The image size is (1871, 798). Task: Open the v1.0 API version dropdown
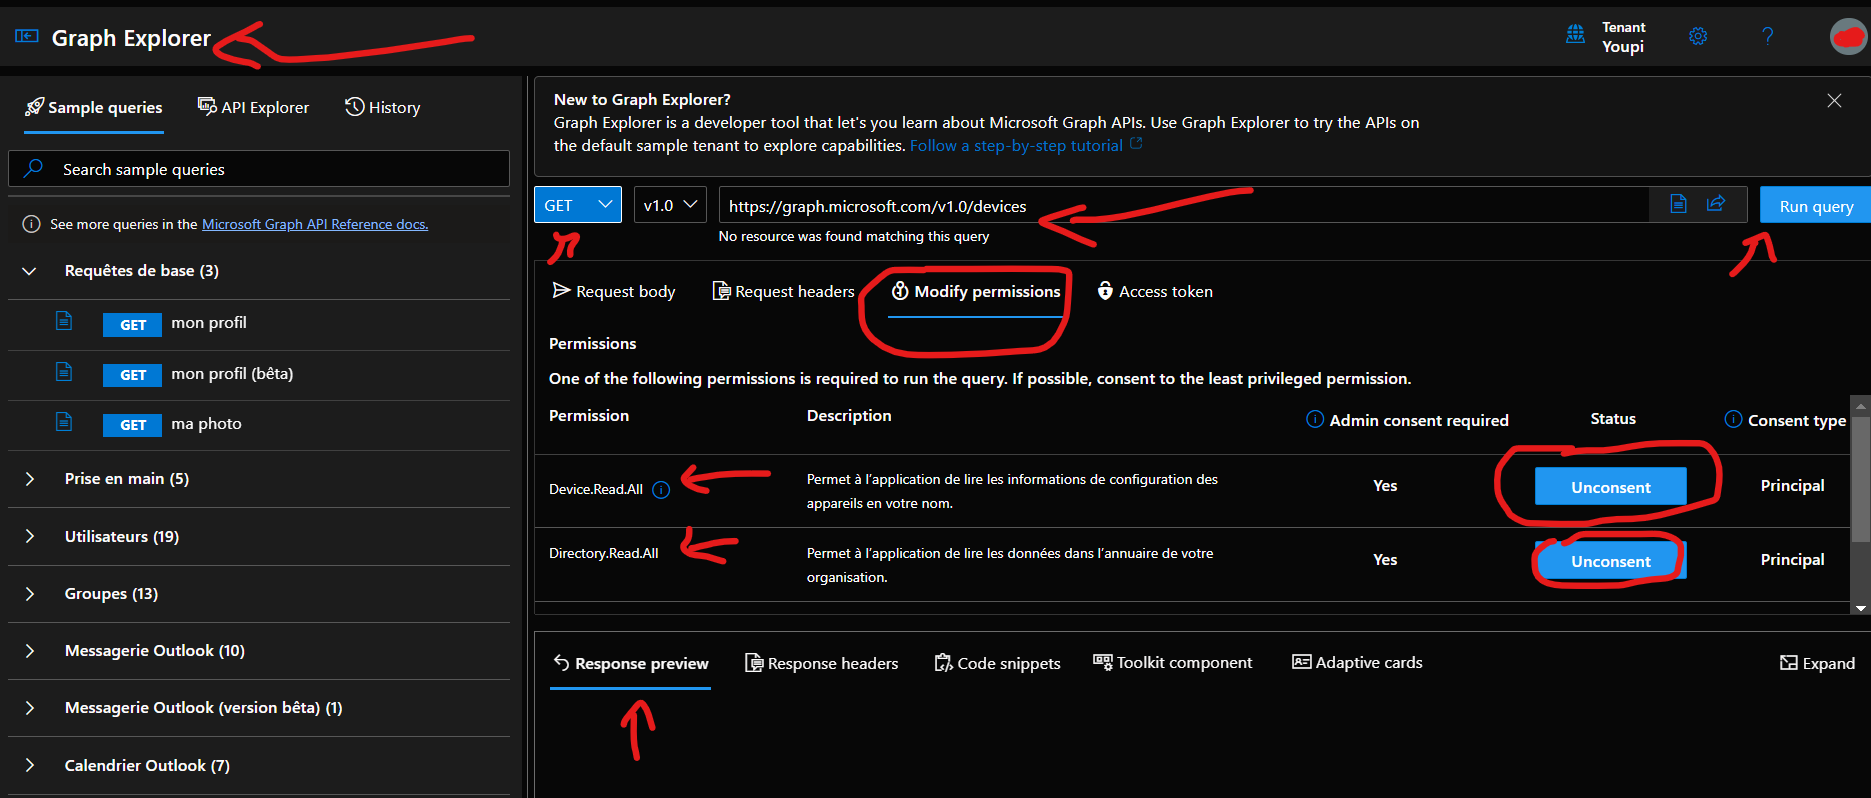[670, 205]
